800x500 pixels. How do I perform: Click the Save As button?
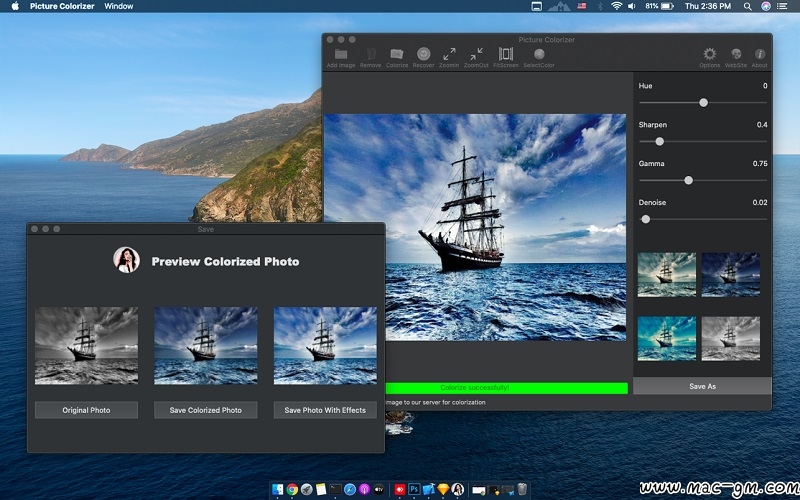pos(702,386)
